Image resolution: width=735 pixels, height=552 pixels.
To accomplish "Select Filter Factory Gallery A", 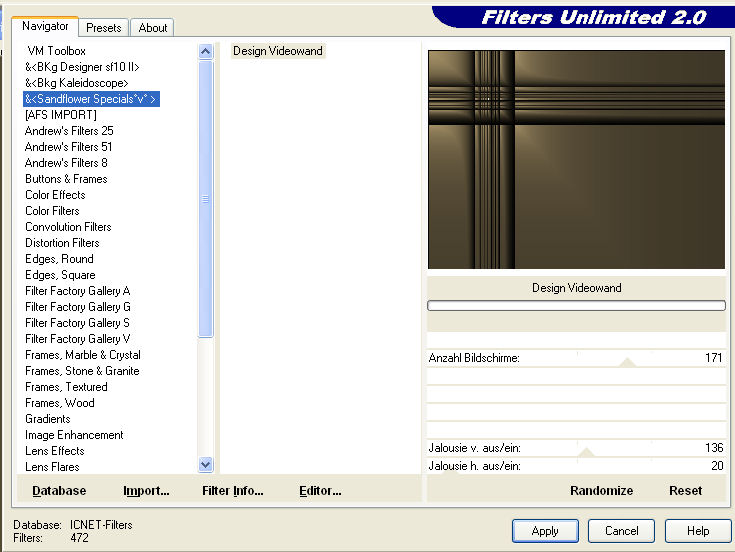I will (77, 291).
